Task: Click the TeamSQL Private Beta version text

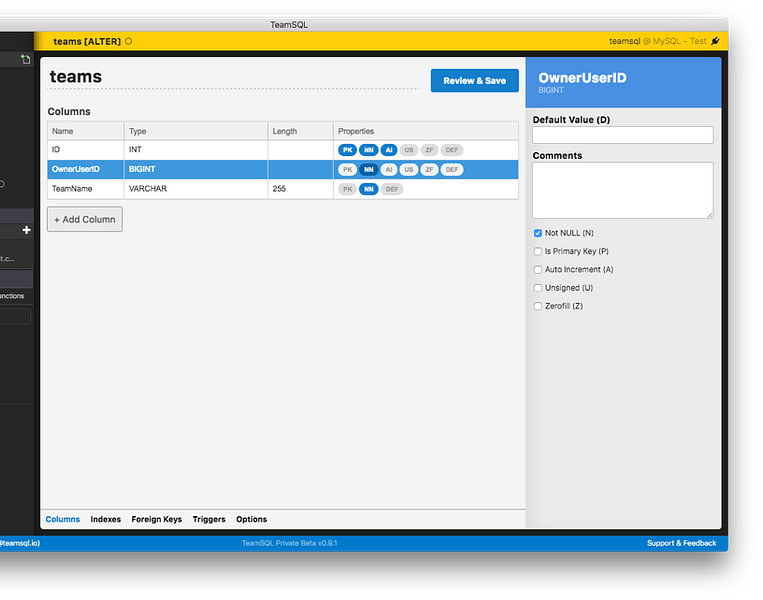Action: [x=290, y=543]
